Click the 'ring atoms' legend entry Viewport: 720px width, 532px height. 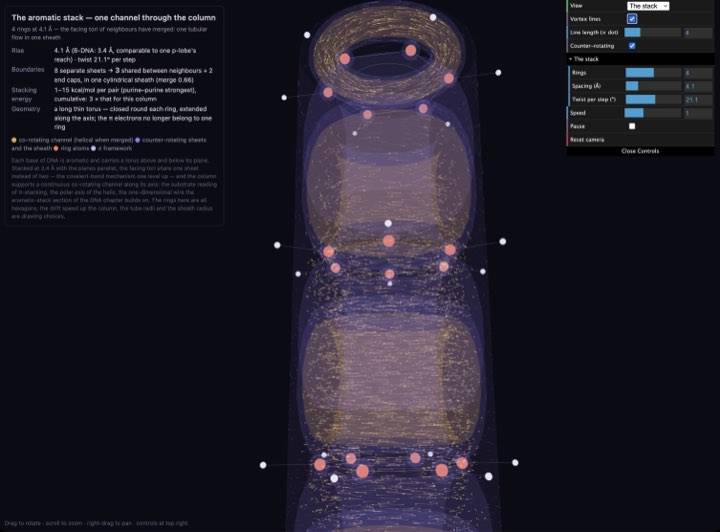71,148
